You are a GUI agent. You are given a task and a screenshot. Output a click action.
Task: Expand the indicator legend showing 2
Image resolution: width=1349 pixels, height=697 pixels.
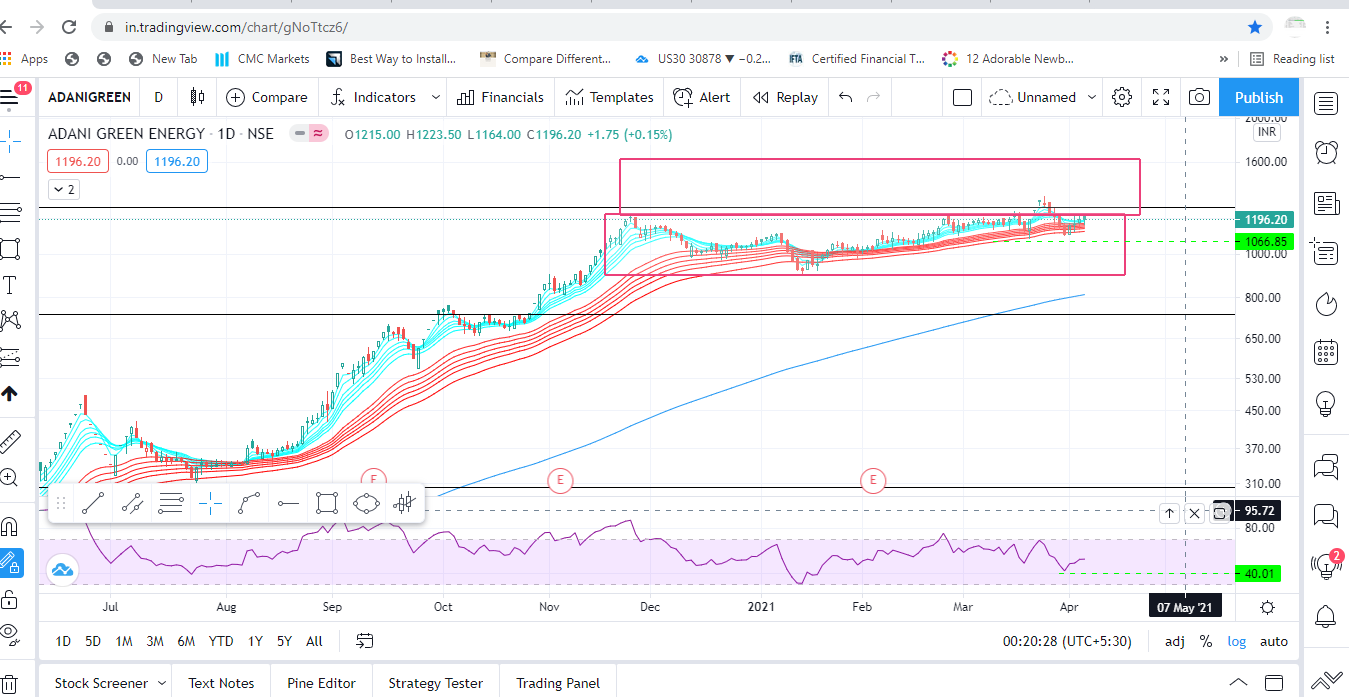tap(64, 189)
